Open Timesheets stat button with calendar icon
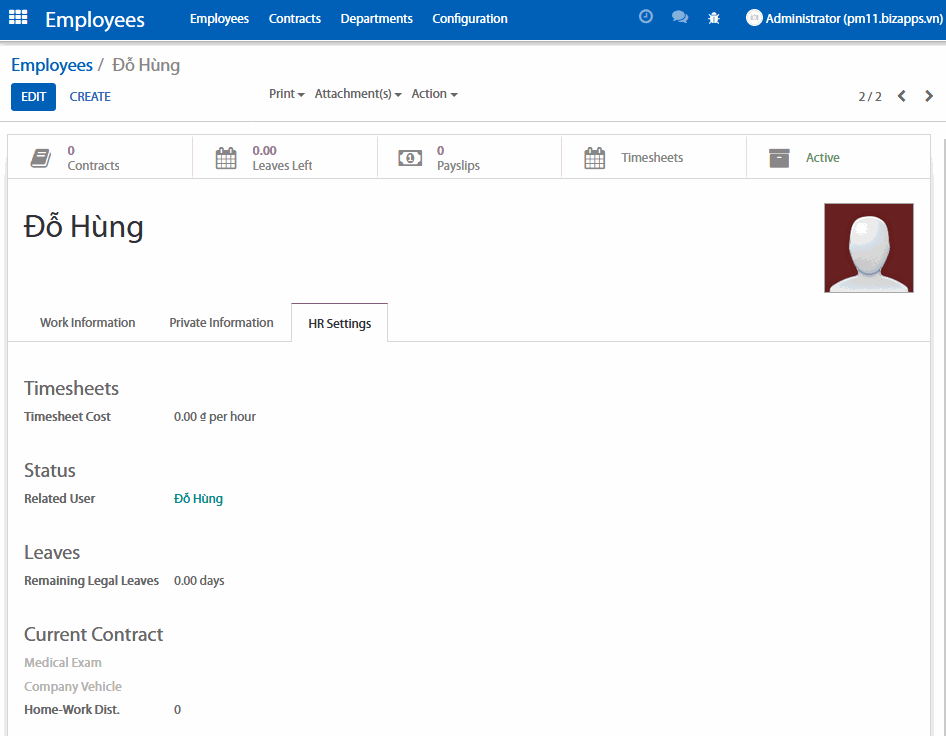 click(x=653, y=158)
